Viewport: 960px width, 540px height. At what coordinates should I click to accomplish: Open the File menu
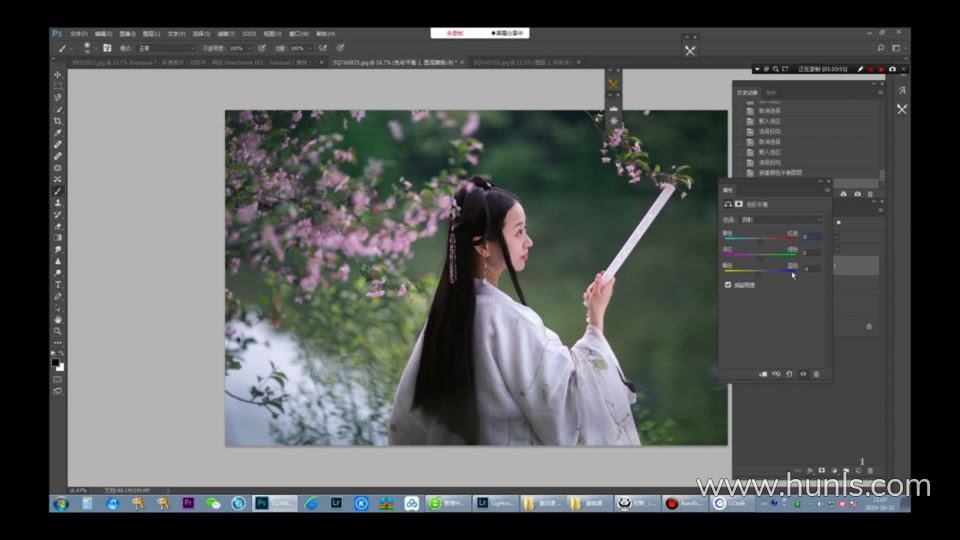point(77,33)
